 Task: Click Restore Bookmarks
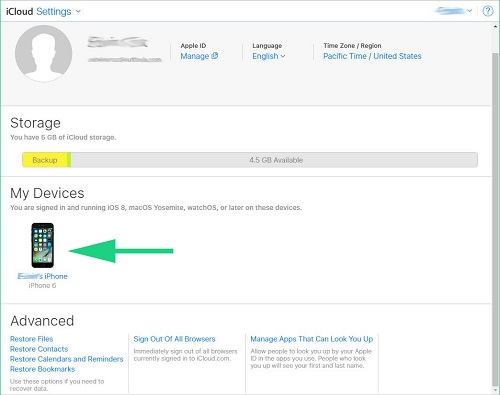[42, 369]
